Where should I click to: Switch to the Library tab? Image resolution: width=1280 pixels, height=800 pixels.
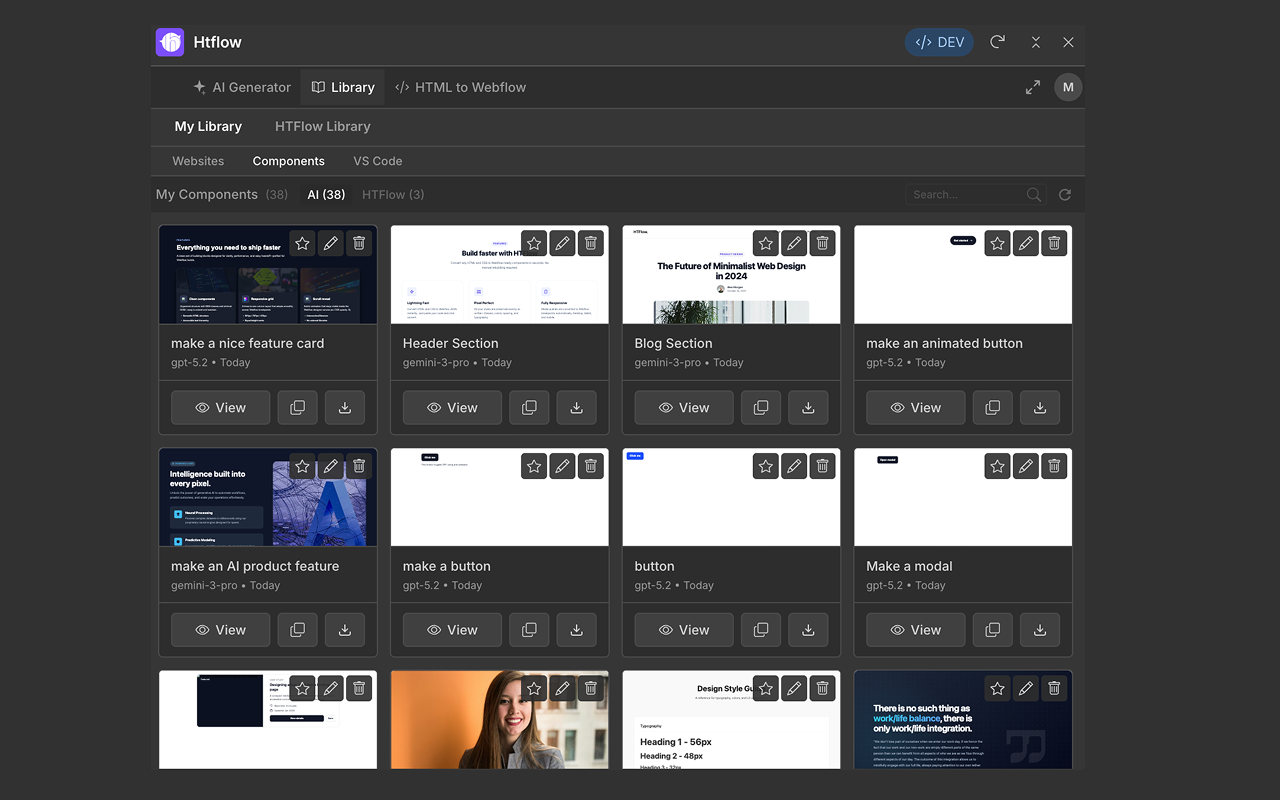click(x=343, y=87)
